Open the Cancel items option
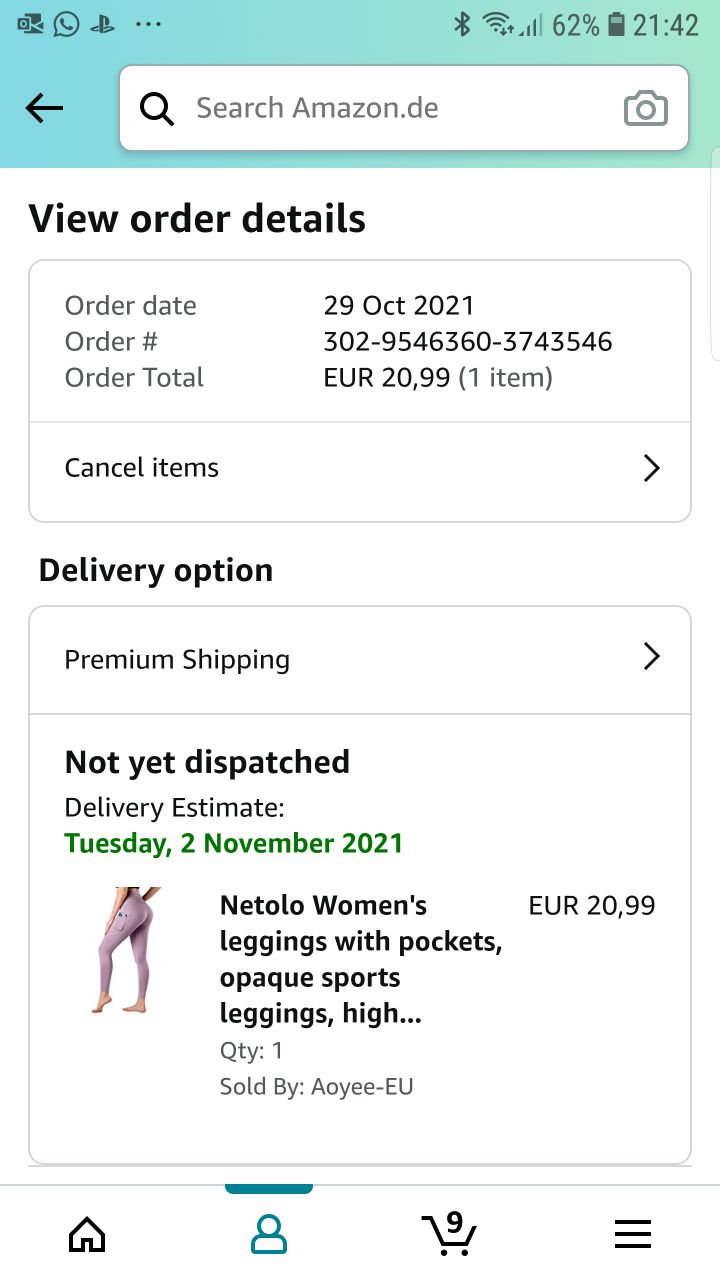 (142, 468)
